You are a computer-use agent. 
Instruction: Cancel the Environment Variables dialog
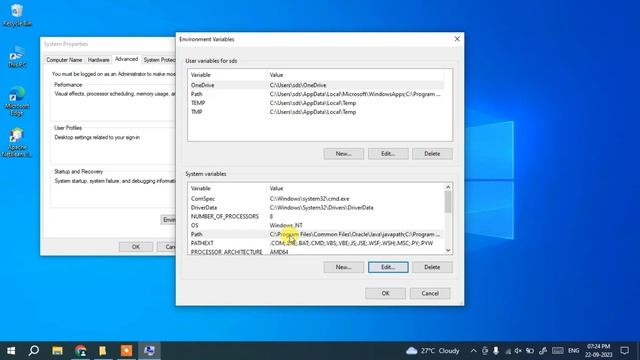pos(430,293)
